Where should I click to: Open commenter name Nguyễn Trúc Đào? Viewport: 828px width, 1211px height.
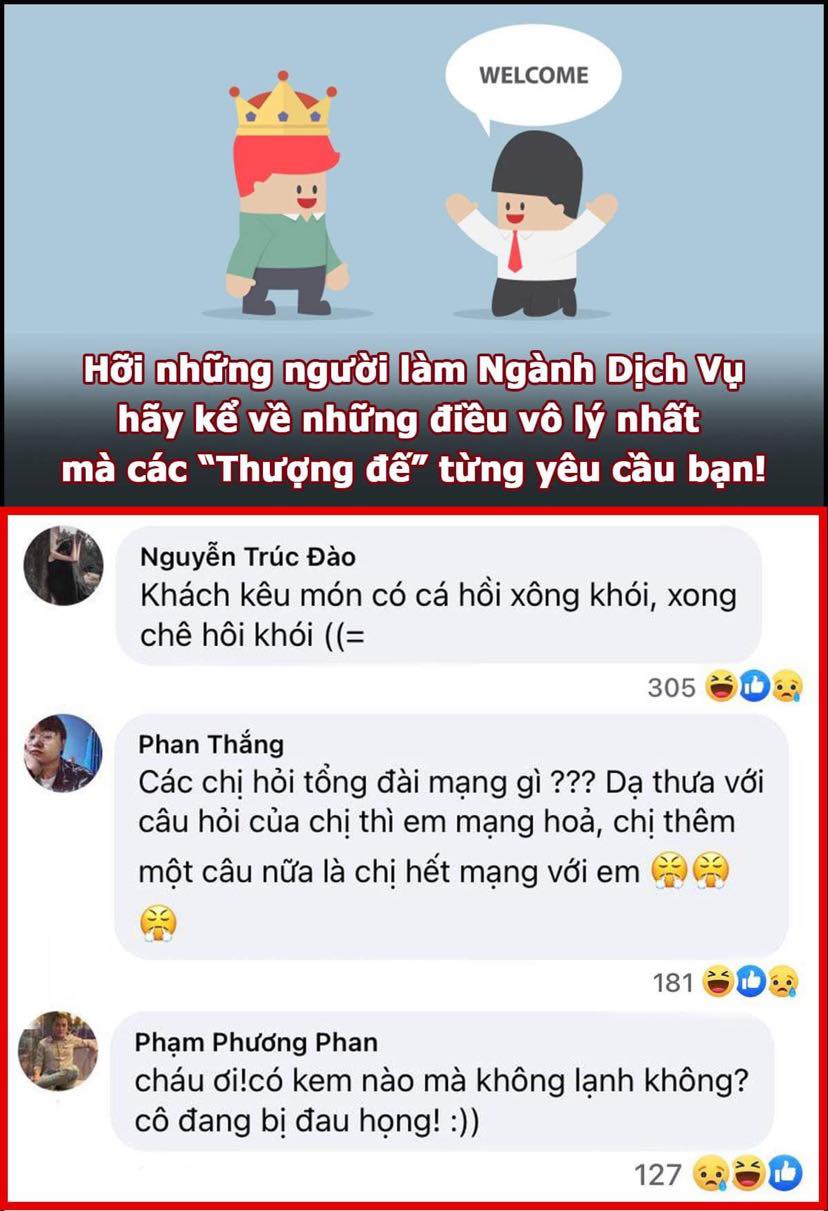[x=247, y=557]
